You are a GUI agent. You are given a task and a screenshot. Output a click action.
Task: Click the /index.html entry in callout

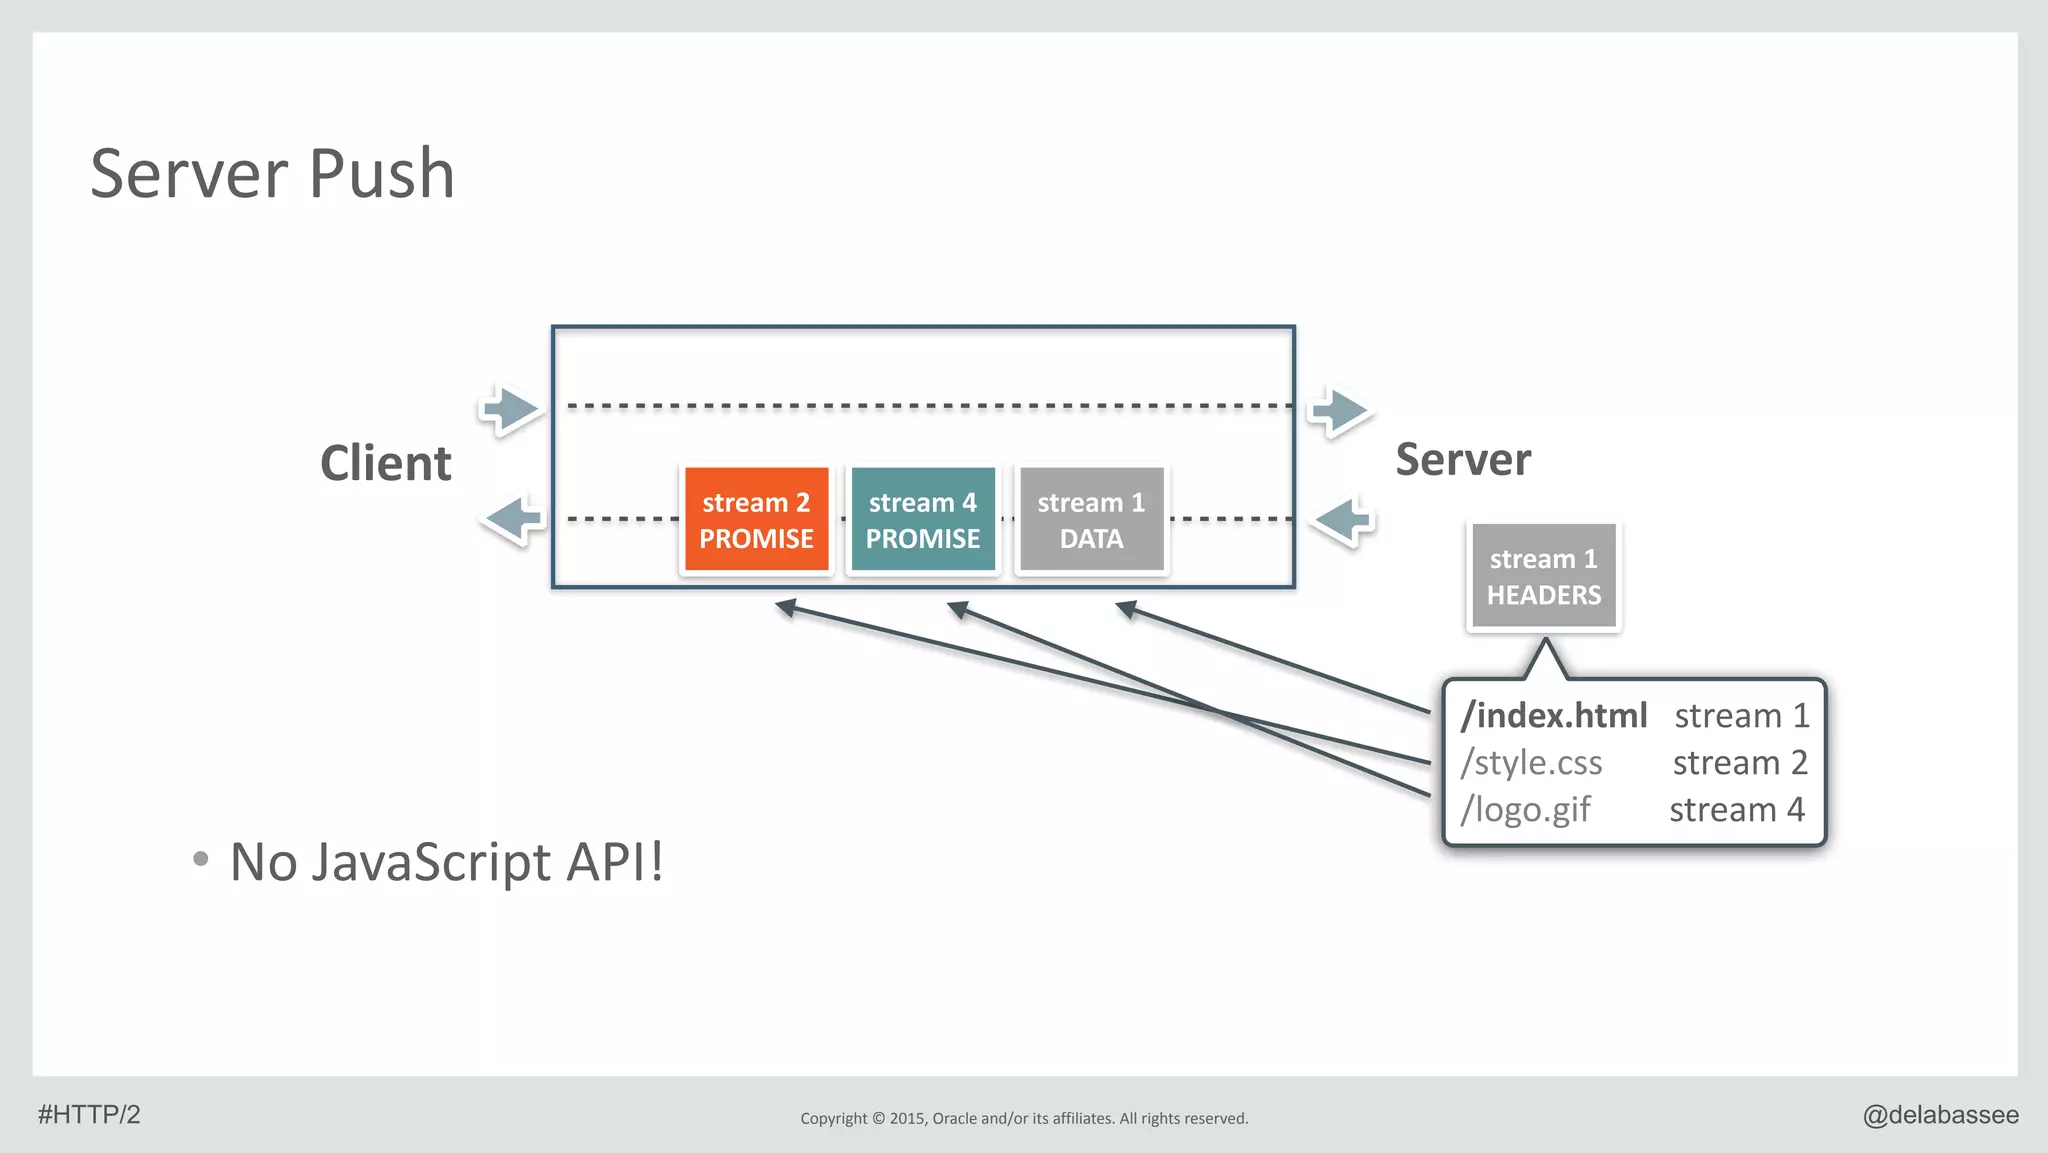click(x=1553, y=716)
